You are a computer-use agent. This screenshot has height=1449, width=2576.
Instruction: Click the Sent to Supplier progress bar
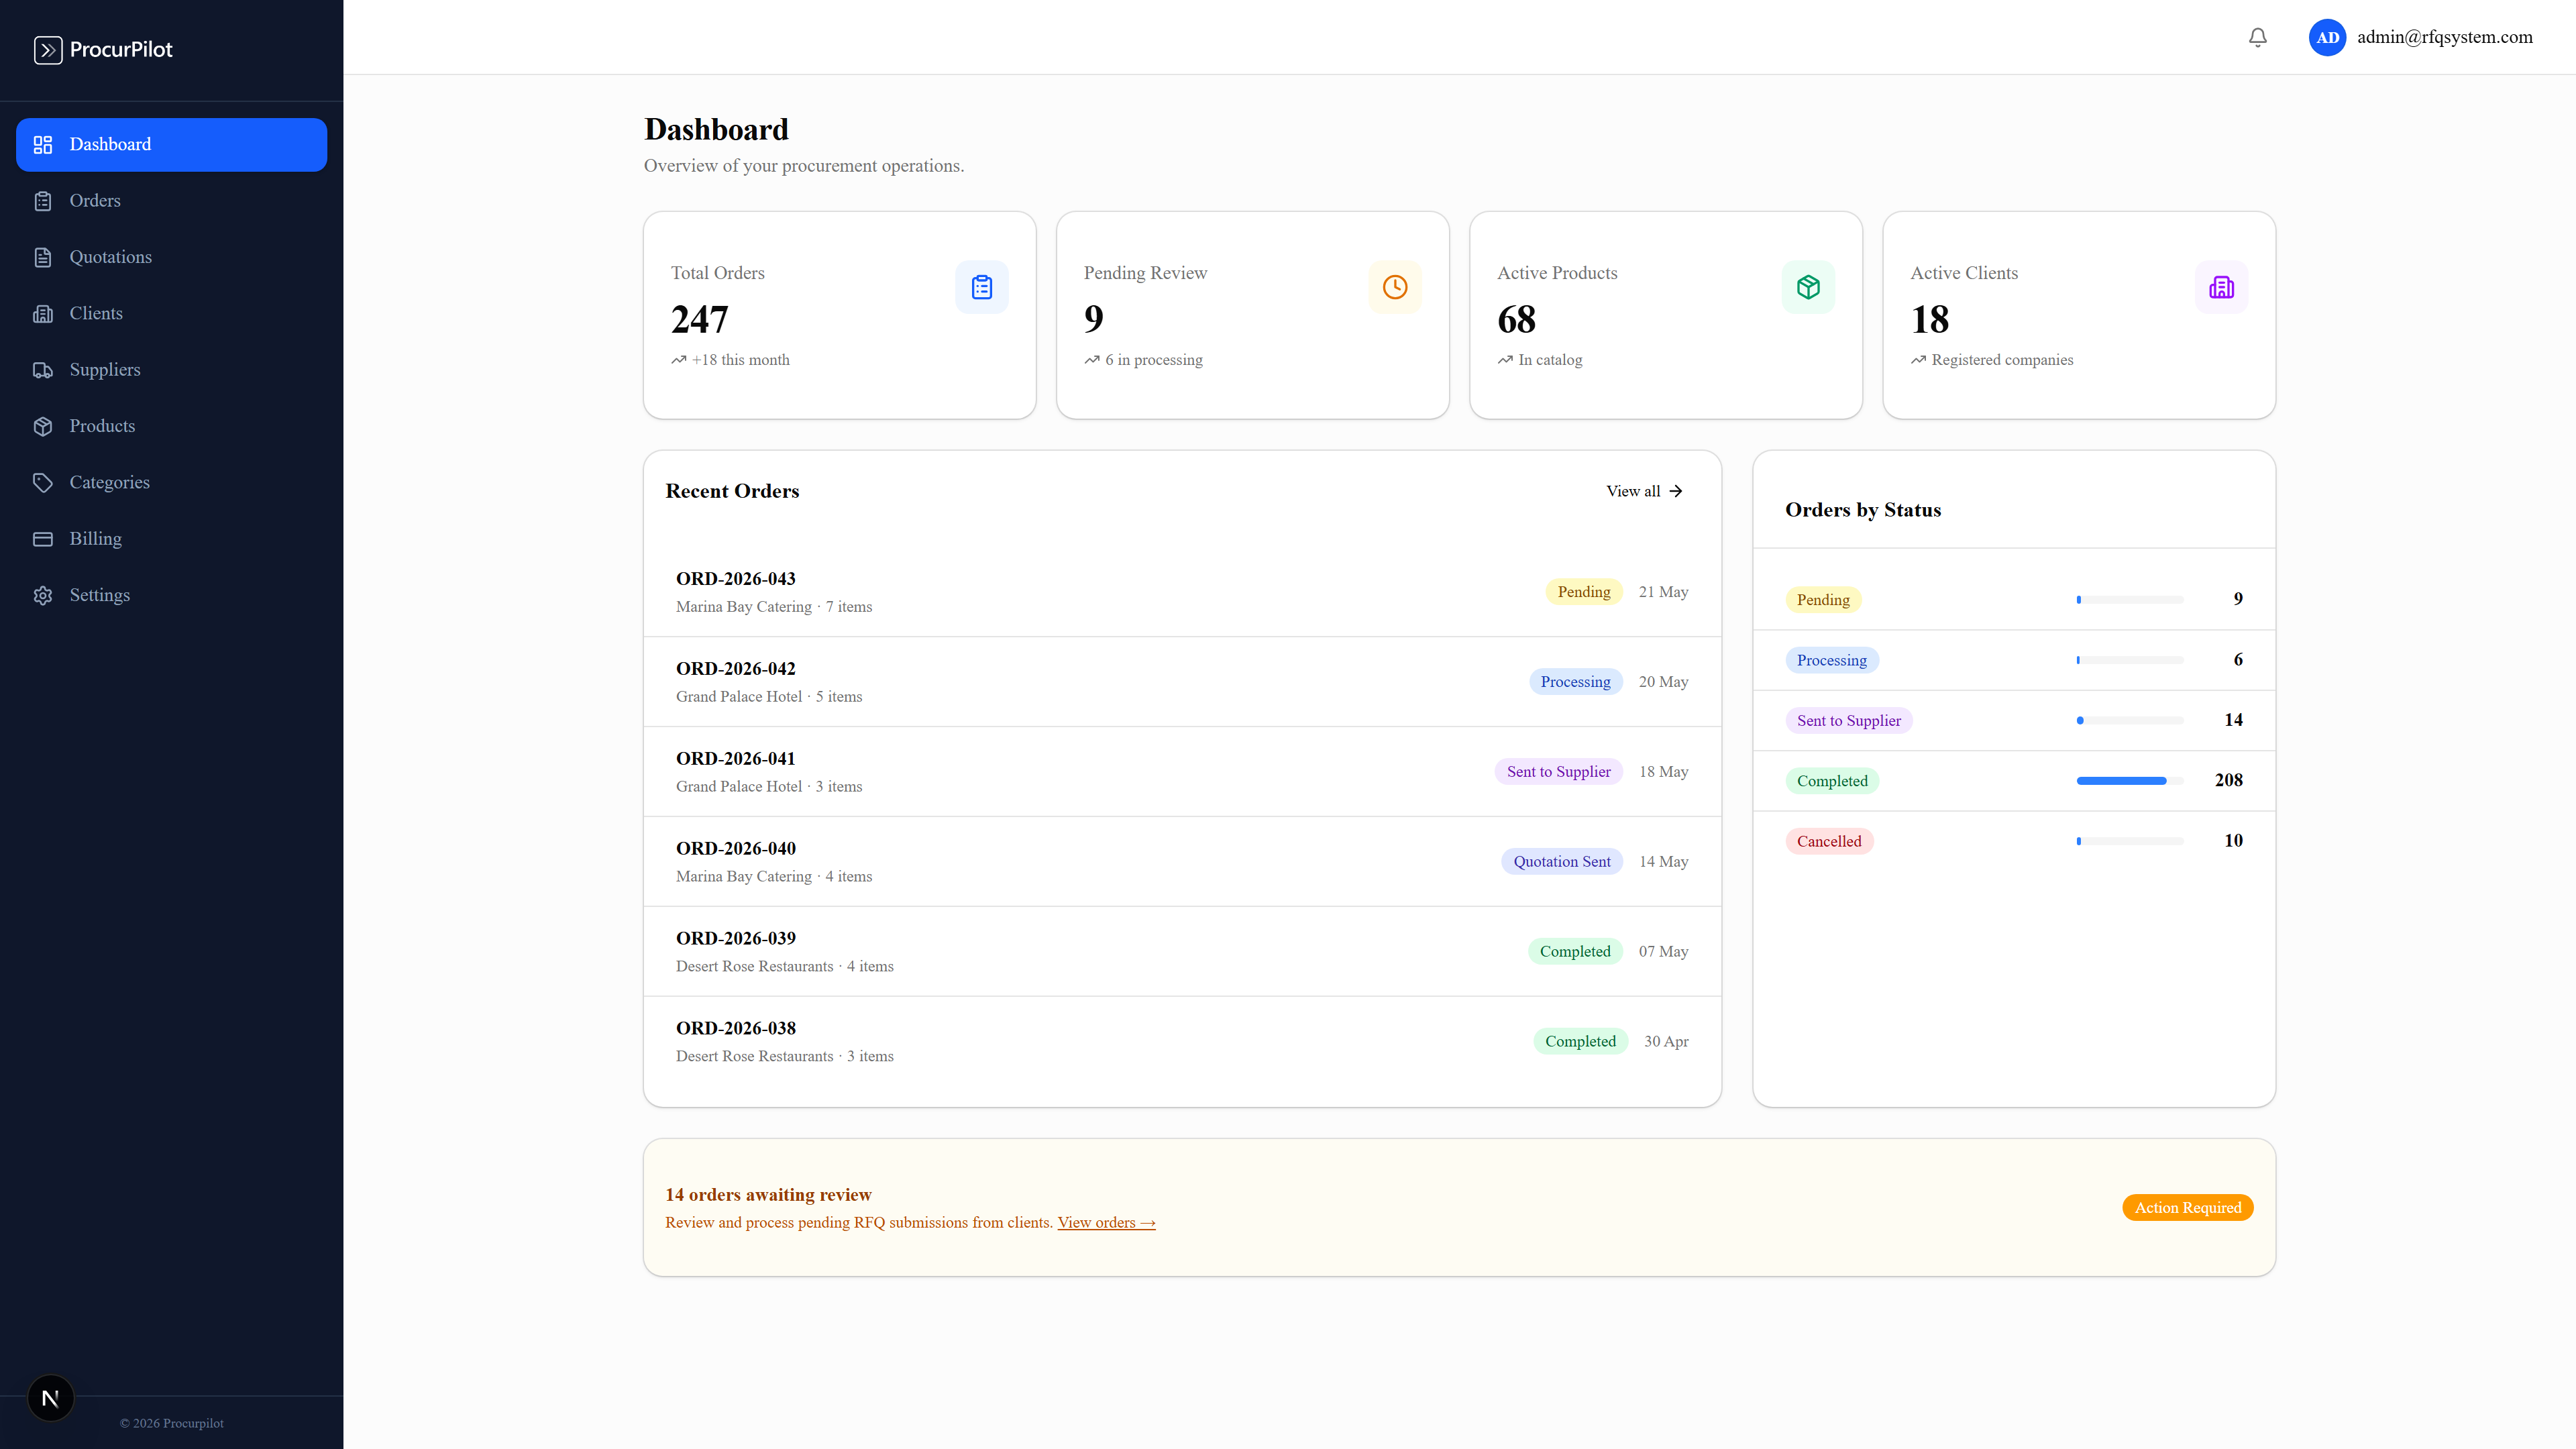pos(2130,721)
